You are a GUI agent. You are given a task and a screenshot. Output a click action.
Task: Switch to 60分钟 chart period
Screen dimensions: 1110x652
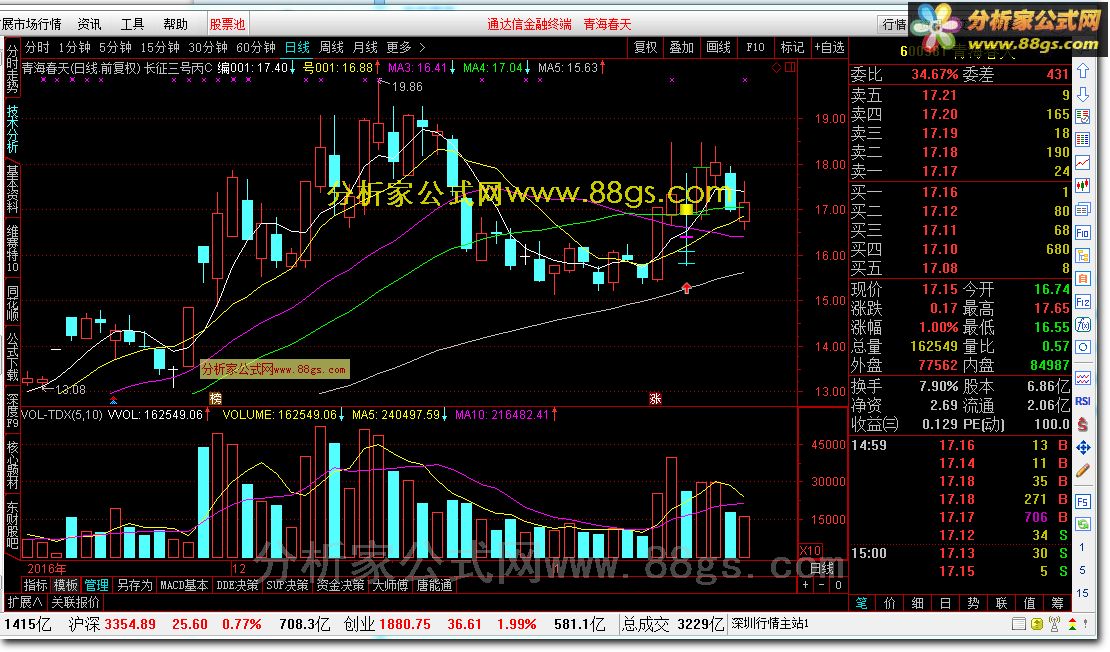click(x=256, y=47)
